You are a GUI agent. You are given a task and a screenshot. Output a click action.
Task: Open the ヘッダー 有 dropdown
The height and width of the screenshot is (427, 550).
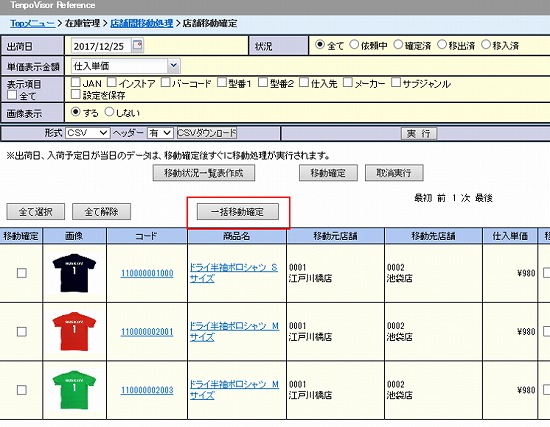click(x=160, y=133)
